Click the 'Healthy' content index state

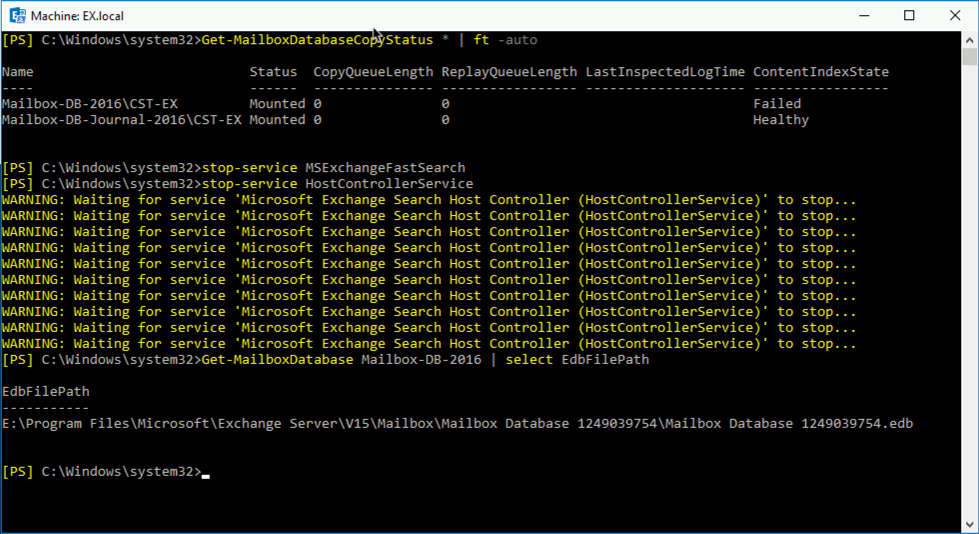(x=780, y=120)
